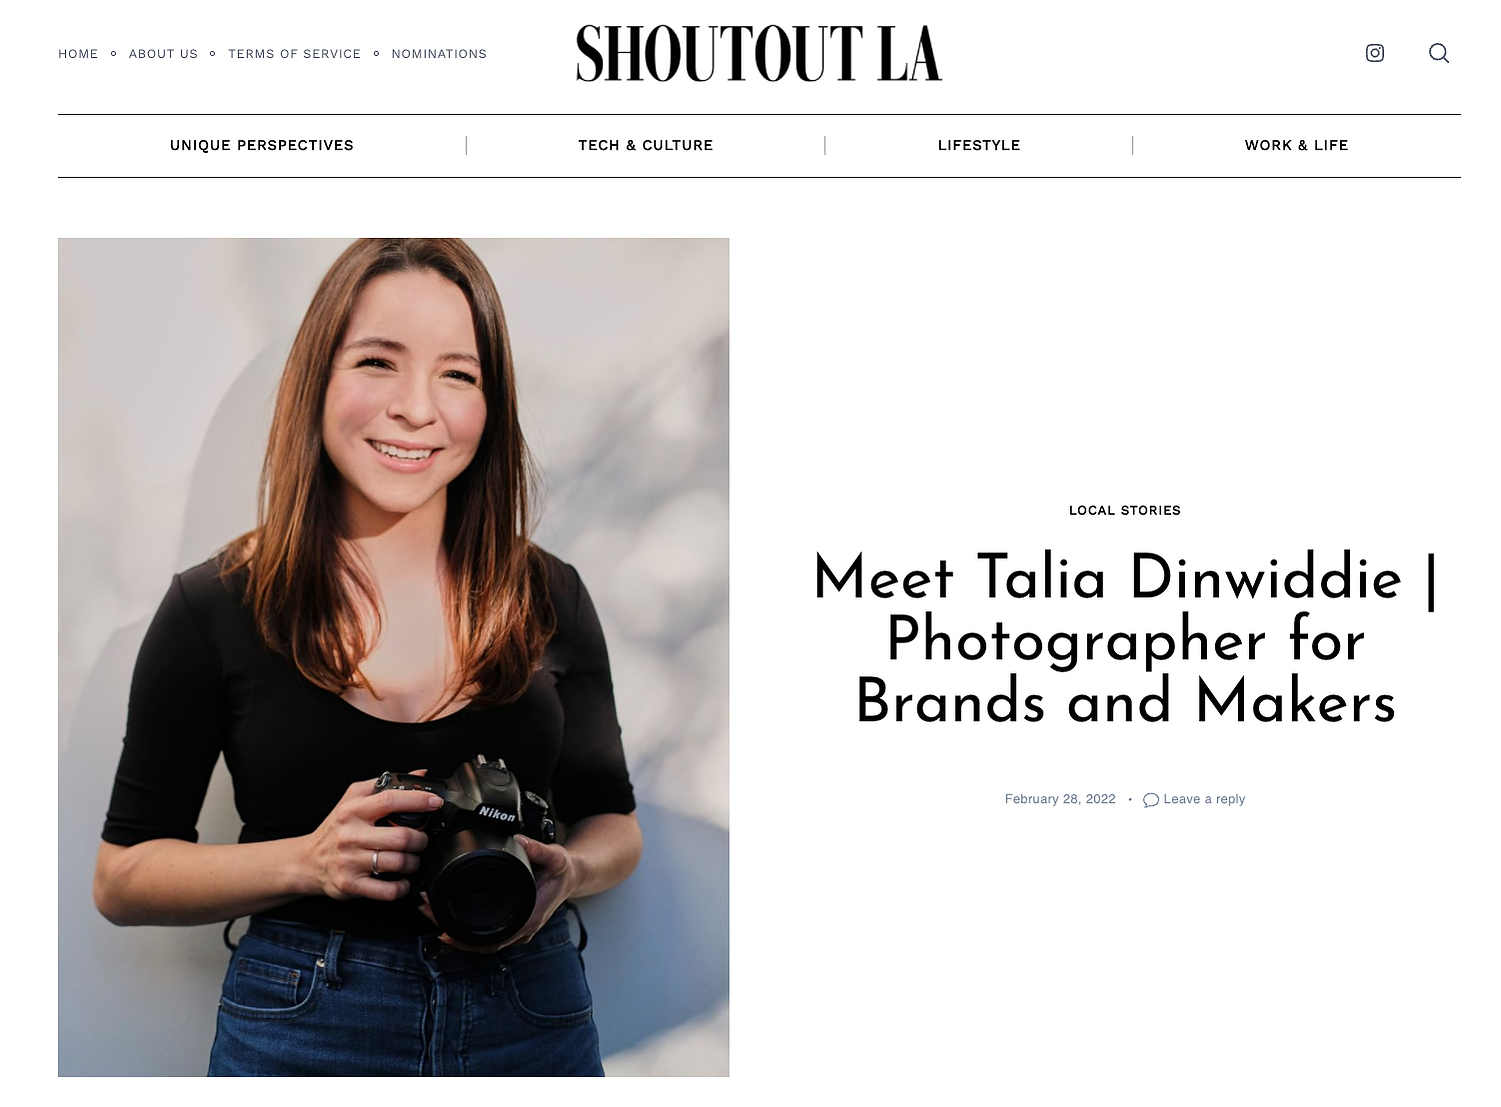Image resolution: width=1501 pixels, height=1107 pixels.
Task: Open the UNIQUE PERSPECTIVES category
Action: (262, 145)
